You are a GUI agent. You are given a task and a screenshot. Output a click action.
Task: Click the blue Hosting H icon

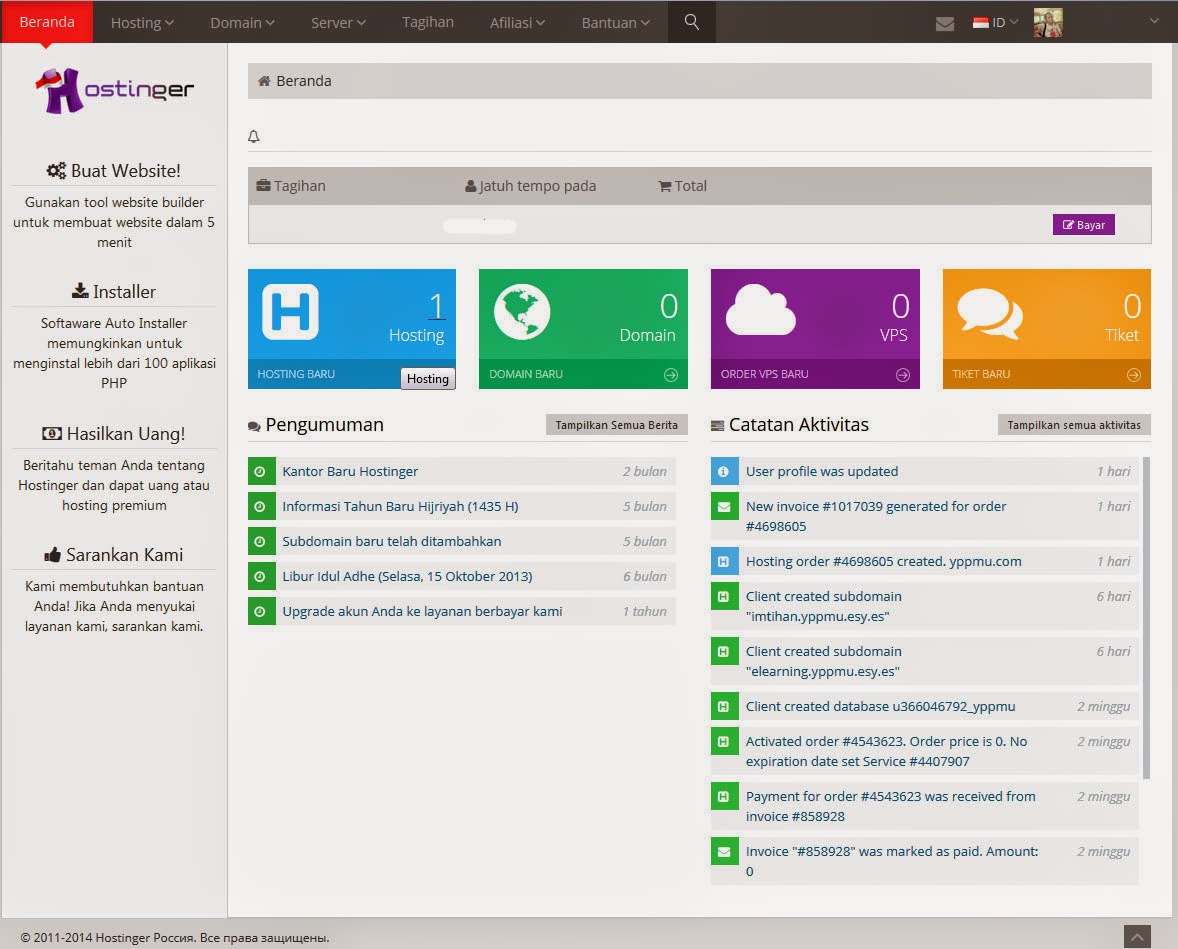pyautogui.click(x=291, y=312)
